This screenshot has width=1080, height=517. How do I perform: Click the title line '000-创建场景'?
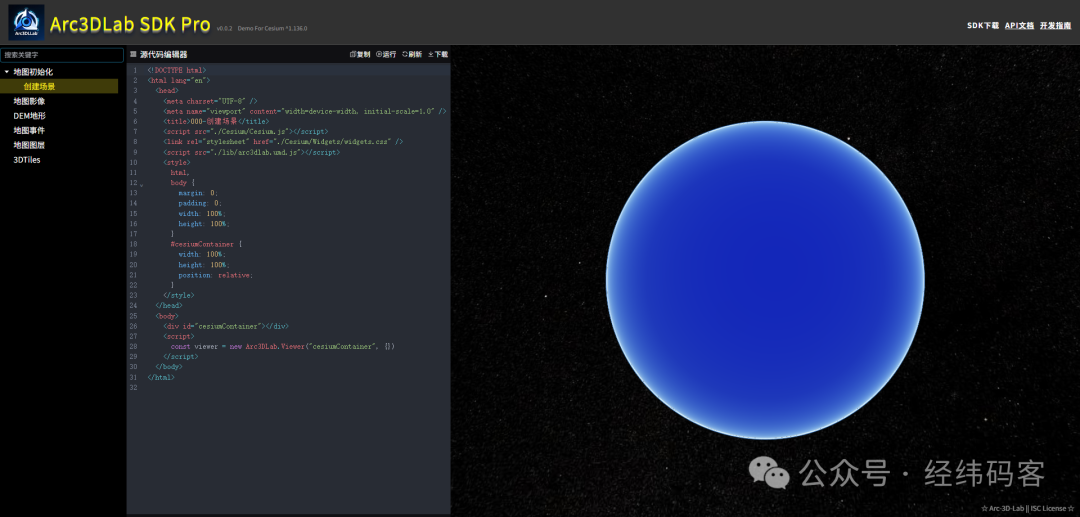point(216,121)
